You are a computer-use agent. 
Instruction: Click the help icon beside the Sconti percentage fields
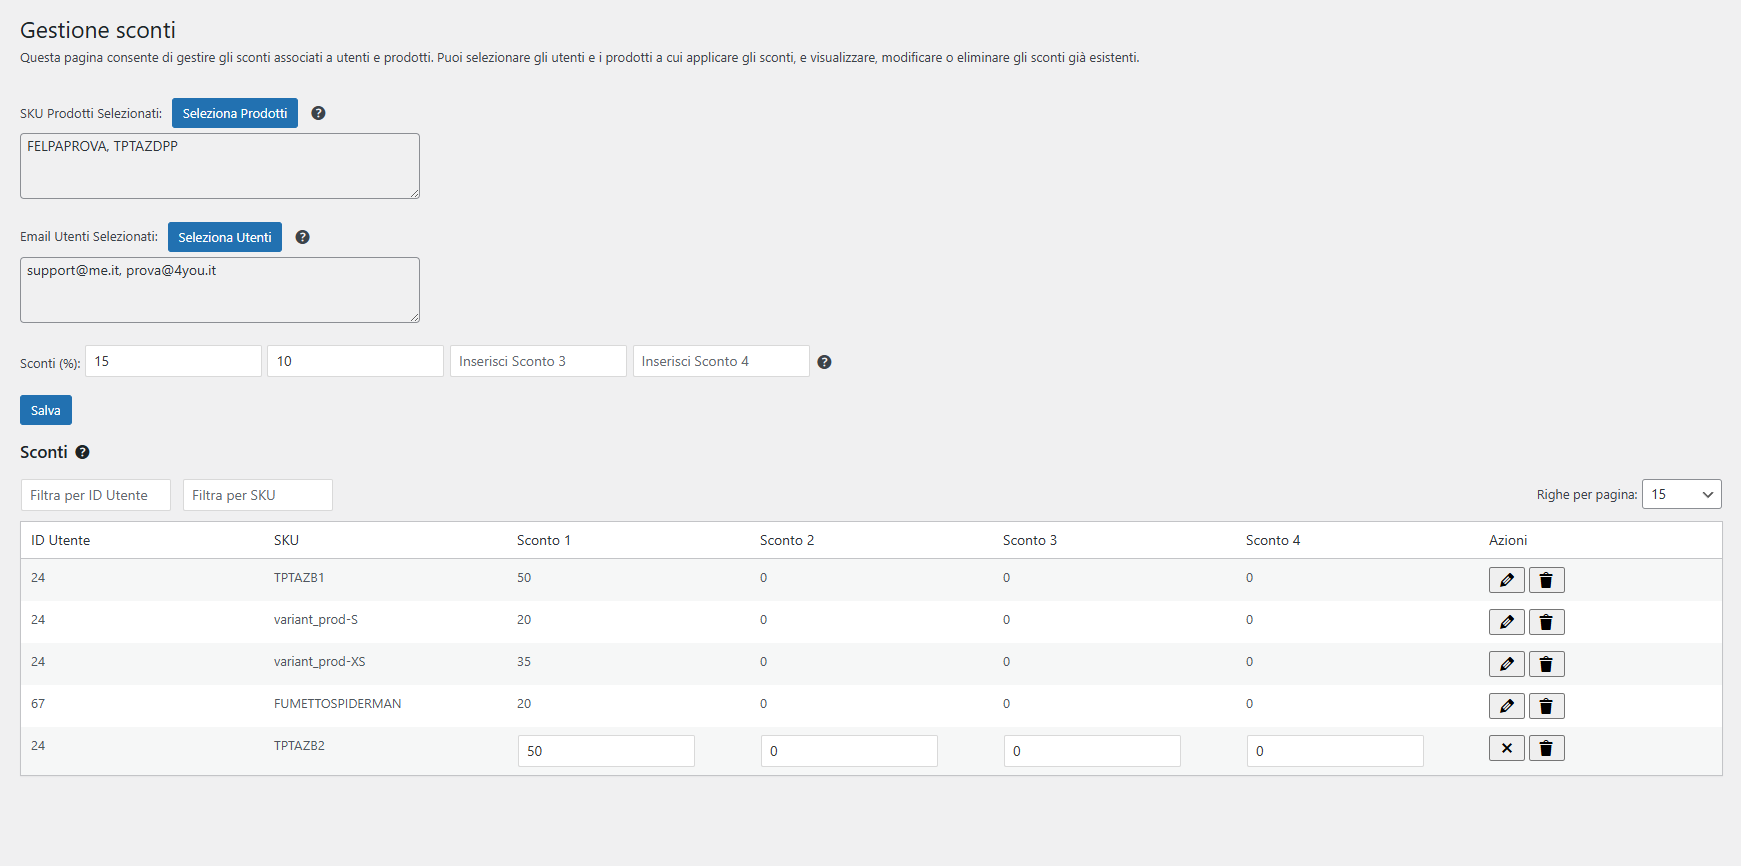824,362
